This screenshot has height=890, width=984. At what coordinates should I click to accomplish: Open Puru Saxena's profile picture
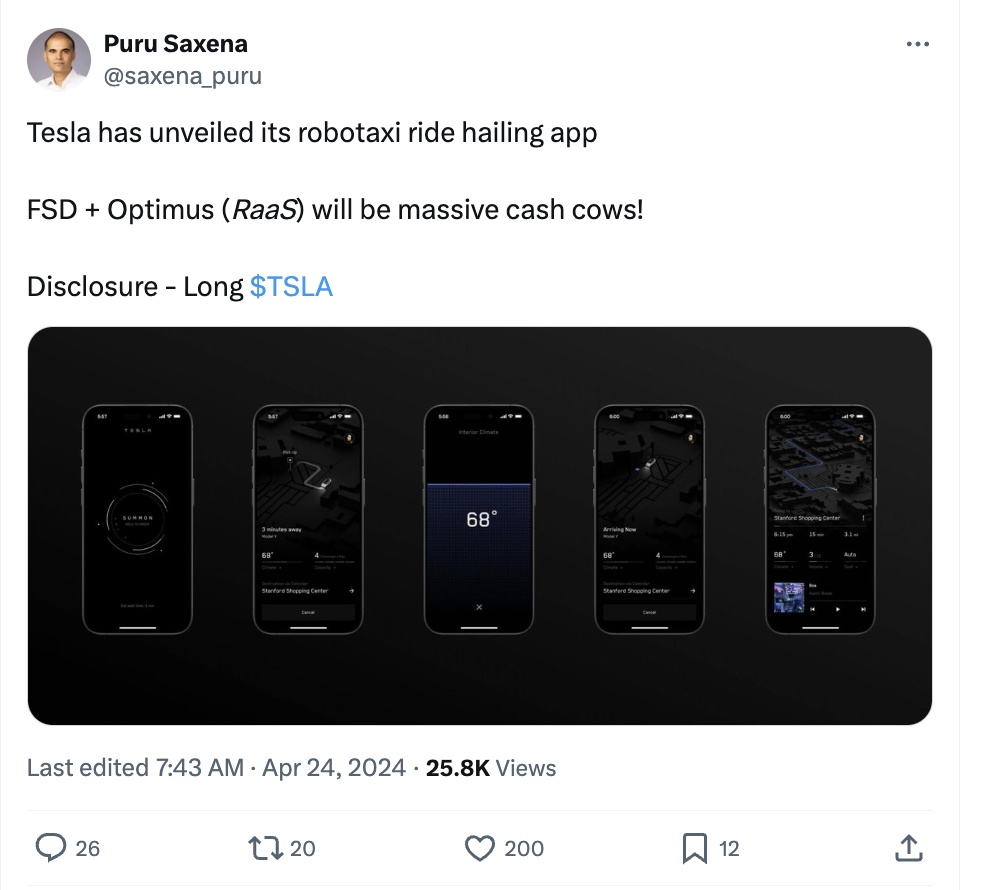click(59, 61)
